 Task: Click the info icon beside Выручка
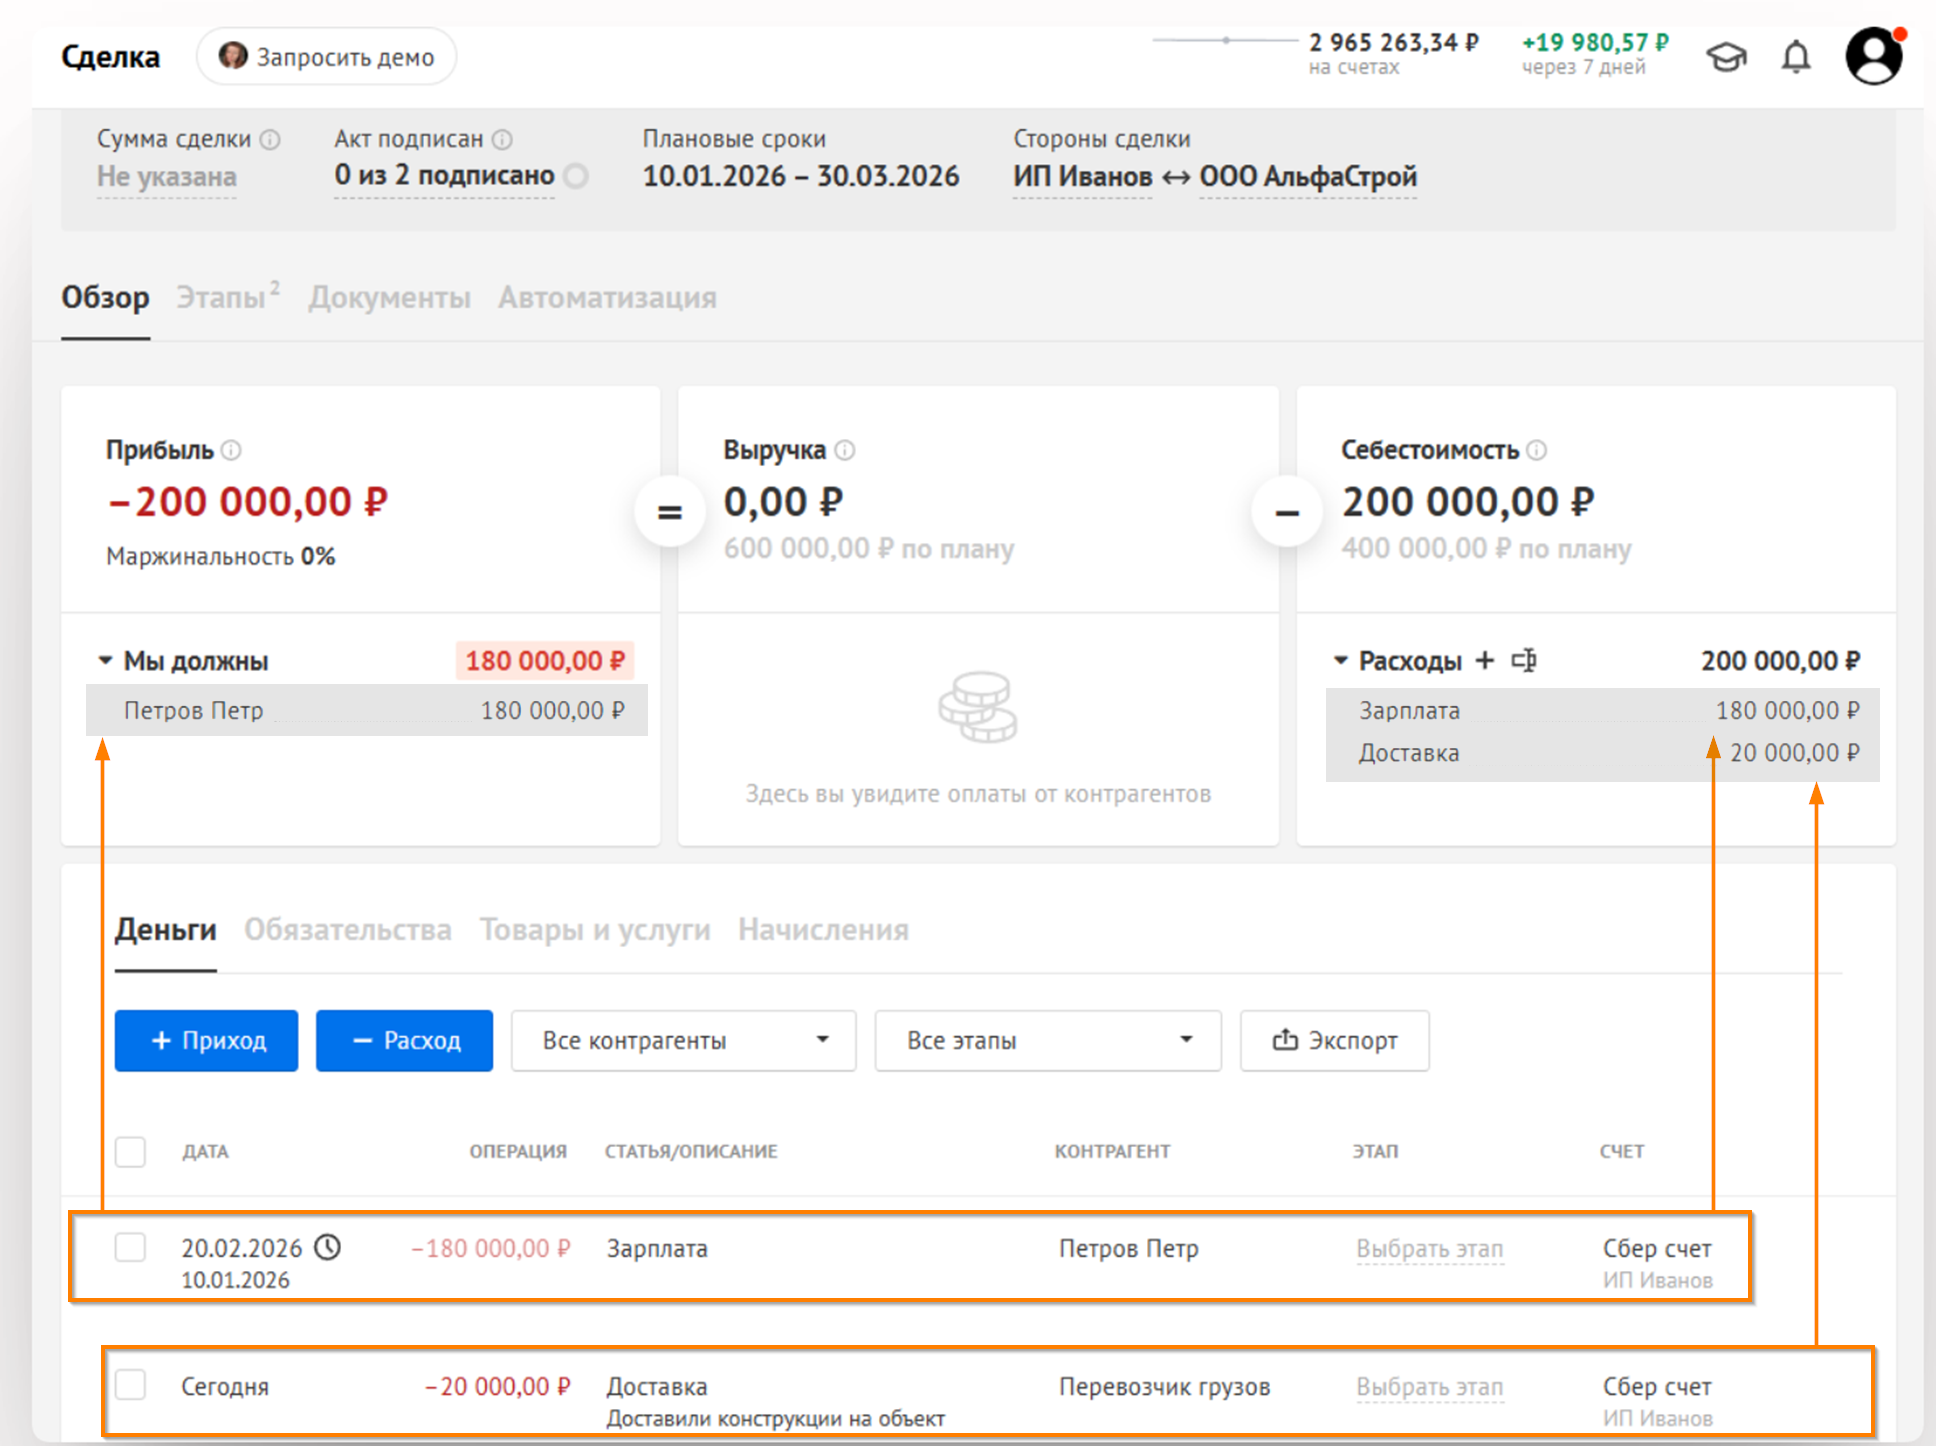click(x=845, y=450)
